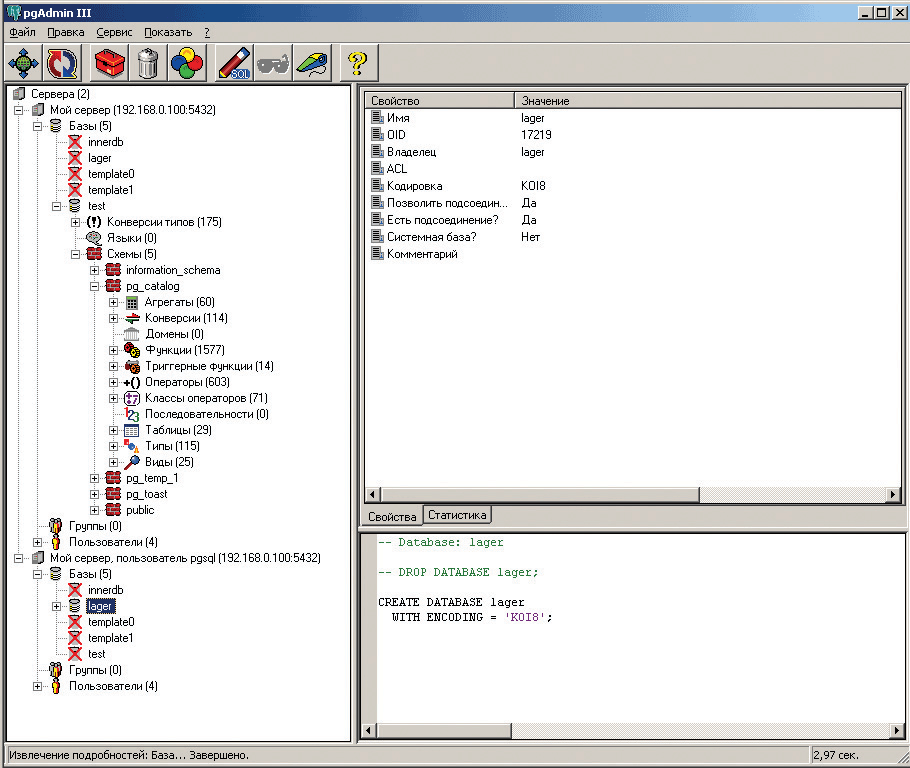Image resolution: width=910 pixels, height=768 pixels.
Task: Click the trash can Drop Object icon
Action: coord(148,63)
